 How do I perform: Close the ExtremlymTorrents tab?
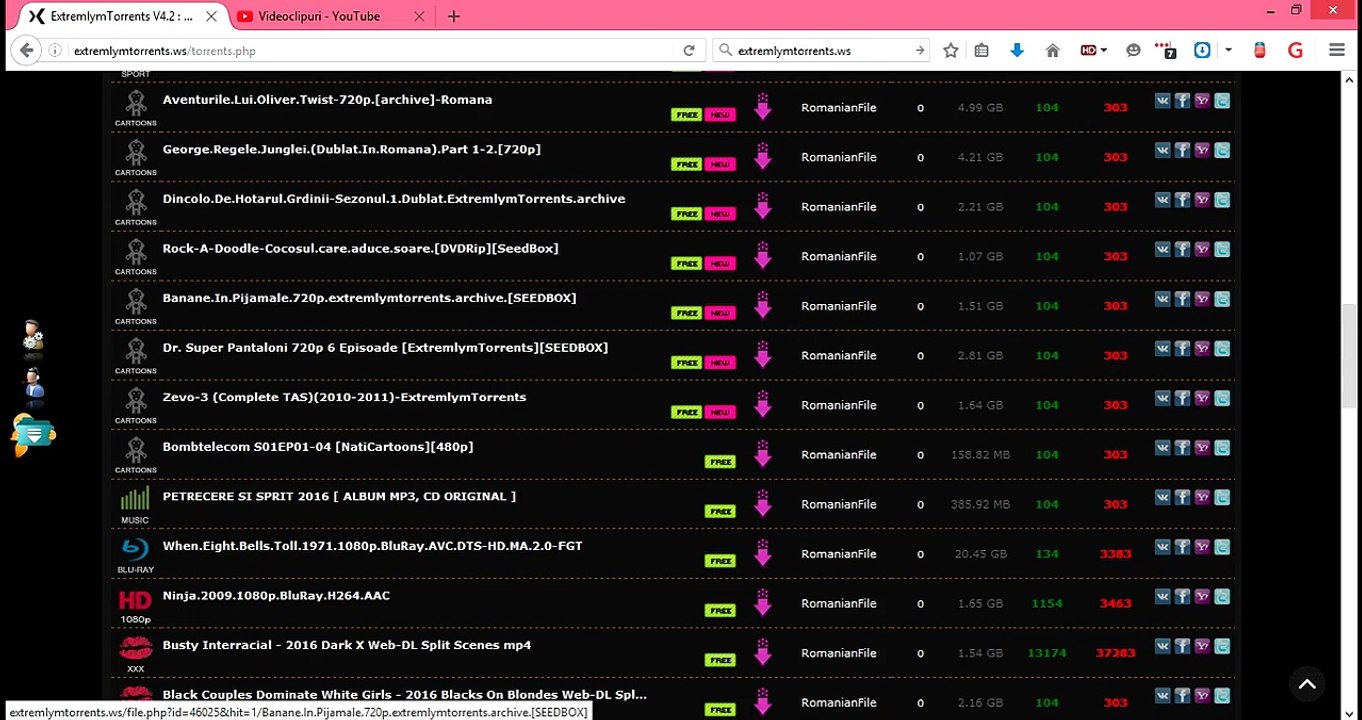click(x=211, y=16)
